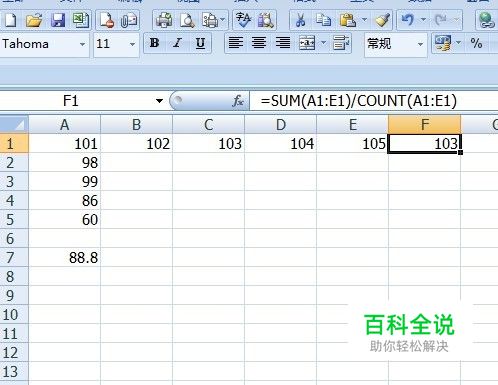Select cell A2 containing 98

65,163
